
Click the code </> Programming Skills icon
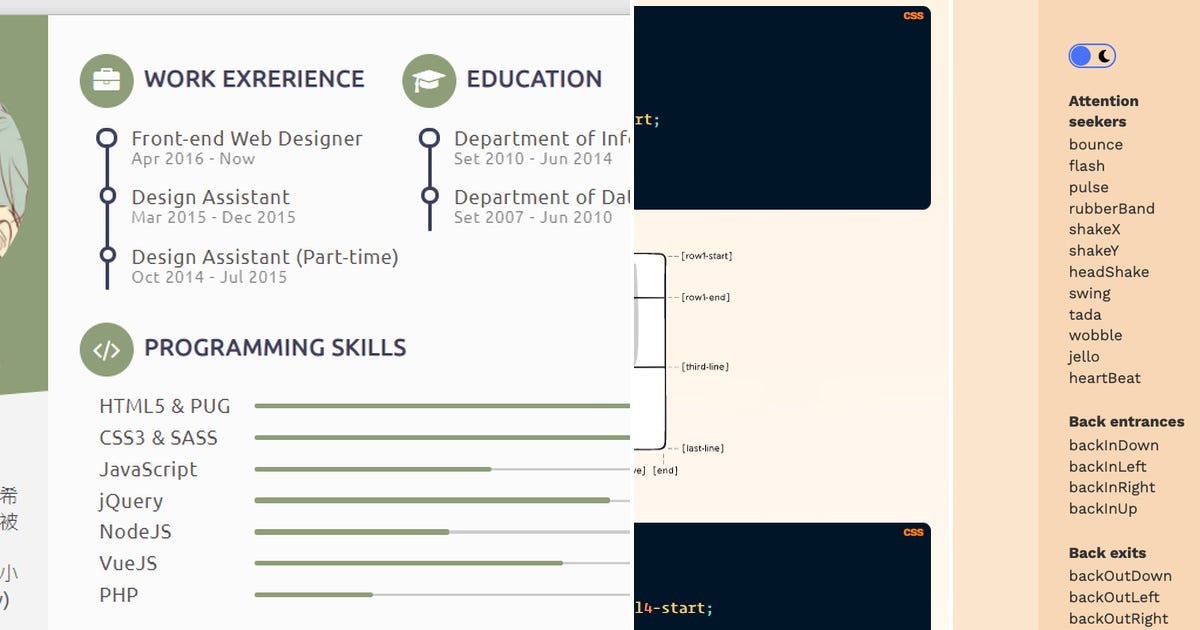coord(107,349)
